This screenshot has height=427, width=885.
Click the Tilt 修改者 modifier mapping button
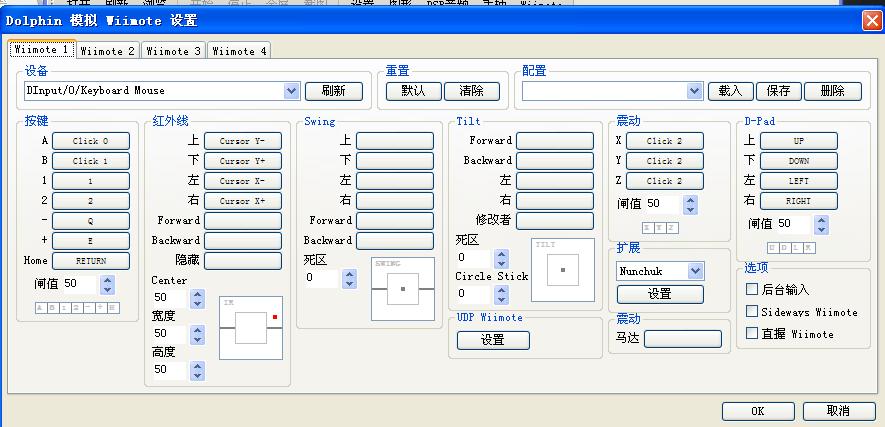[555, 221]
